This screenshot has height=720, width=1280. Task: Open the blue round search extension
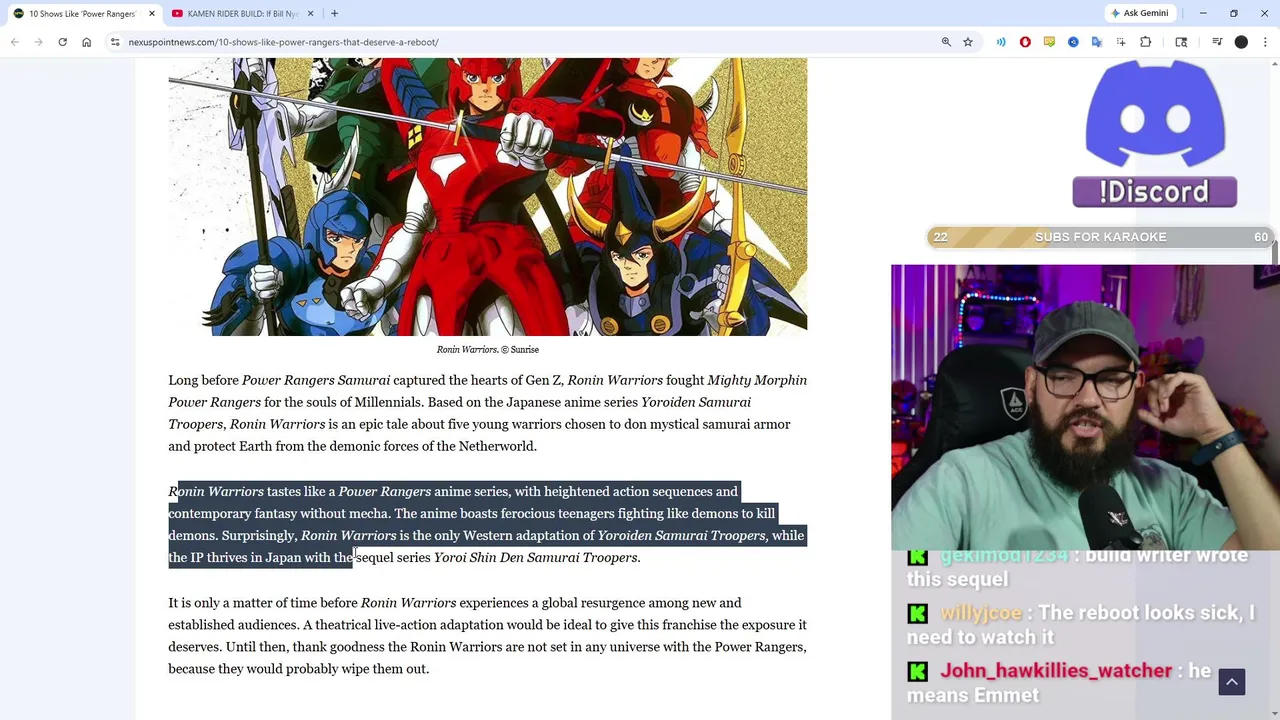[x=1073, y=42]
